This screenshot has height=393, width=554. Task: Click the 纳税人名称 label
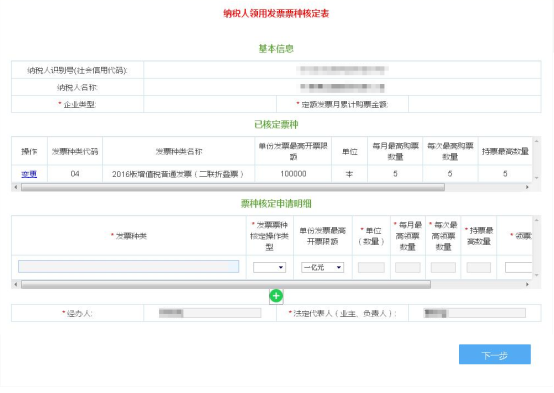[77, 87]
